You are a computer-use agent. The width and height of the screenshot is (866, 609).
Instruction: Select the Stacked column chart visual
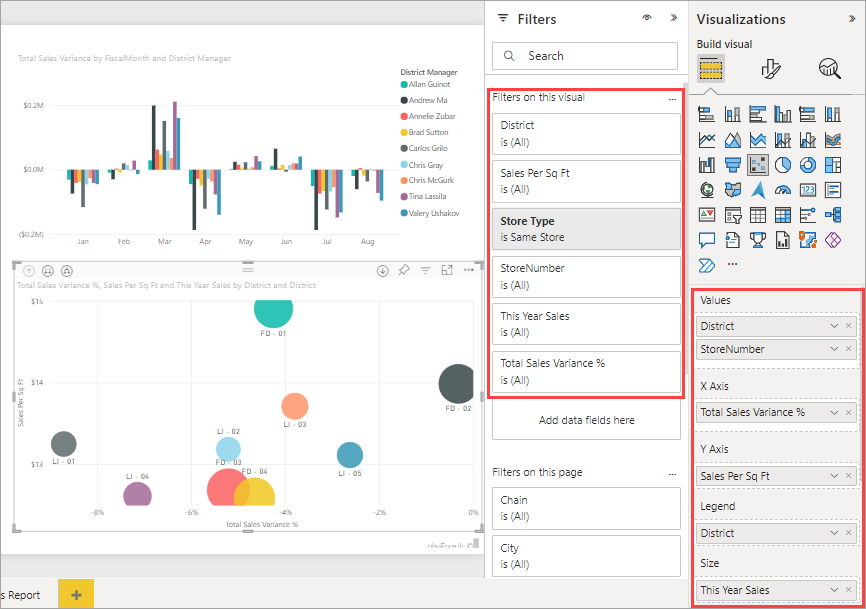pos(732,114)
